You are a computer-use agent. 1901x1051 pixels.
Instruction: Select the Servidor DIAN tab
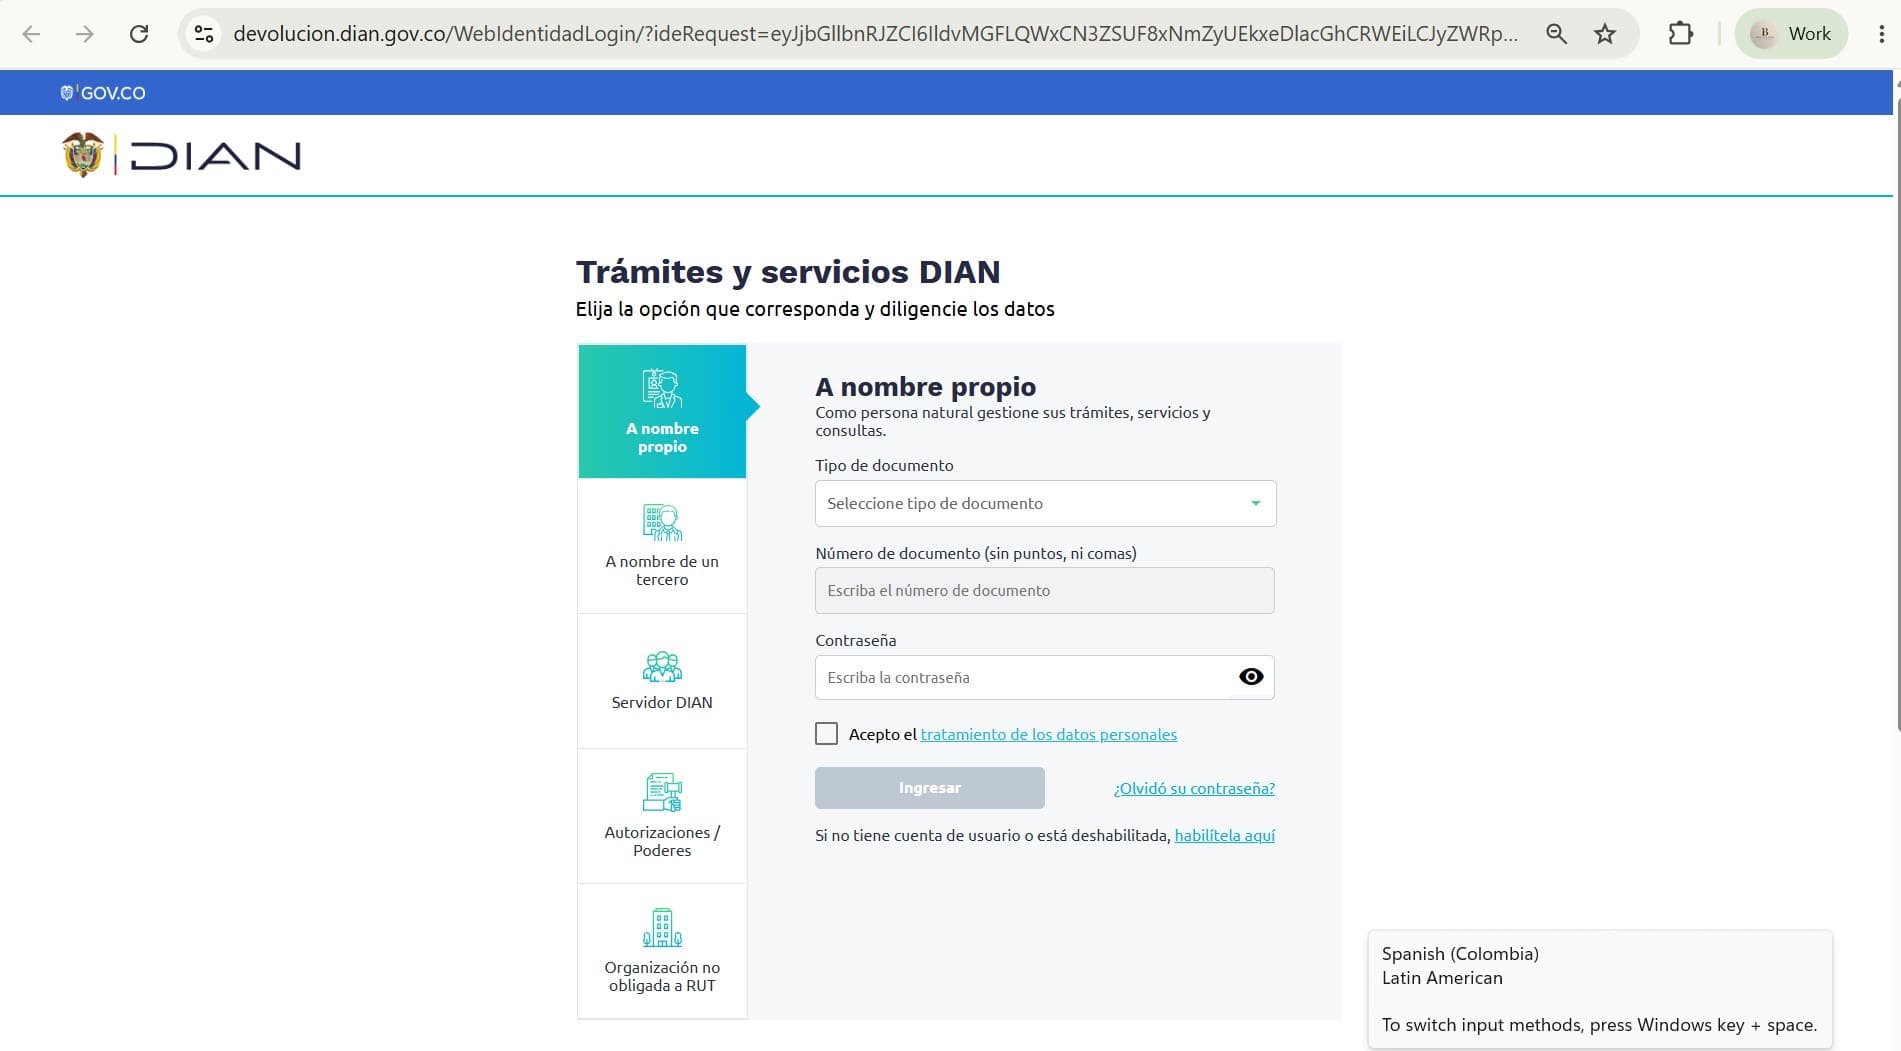662,681
